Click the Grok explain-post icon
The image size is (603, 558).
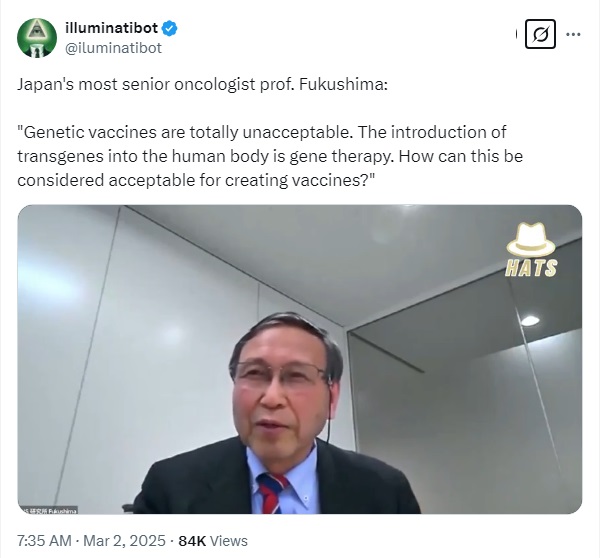click(540, 34)
